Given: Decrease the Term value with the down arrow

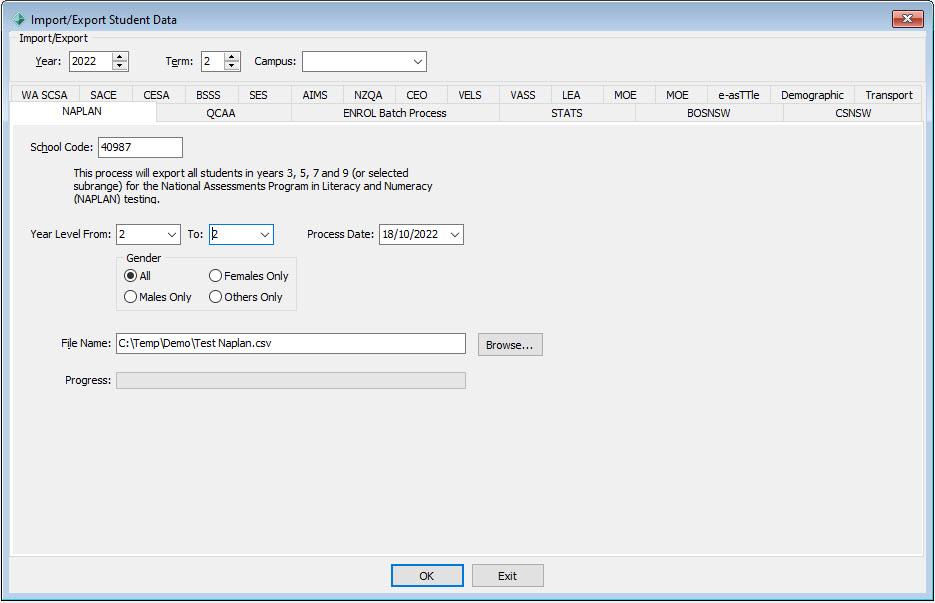Looking at the screenshot, I should tap(231, 66).
